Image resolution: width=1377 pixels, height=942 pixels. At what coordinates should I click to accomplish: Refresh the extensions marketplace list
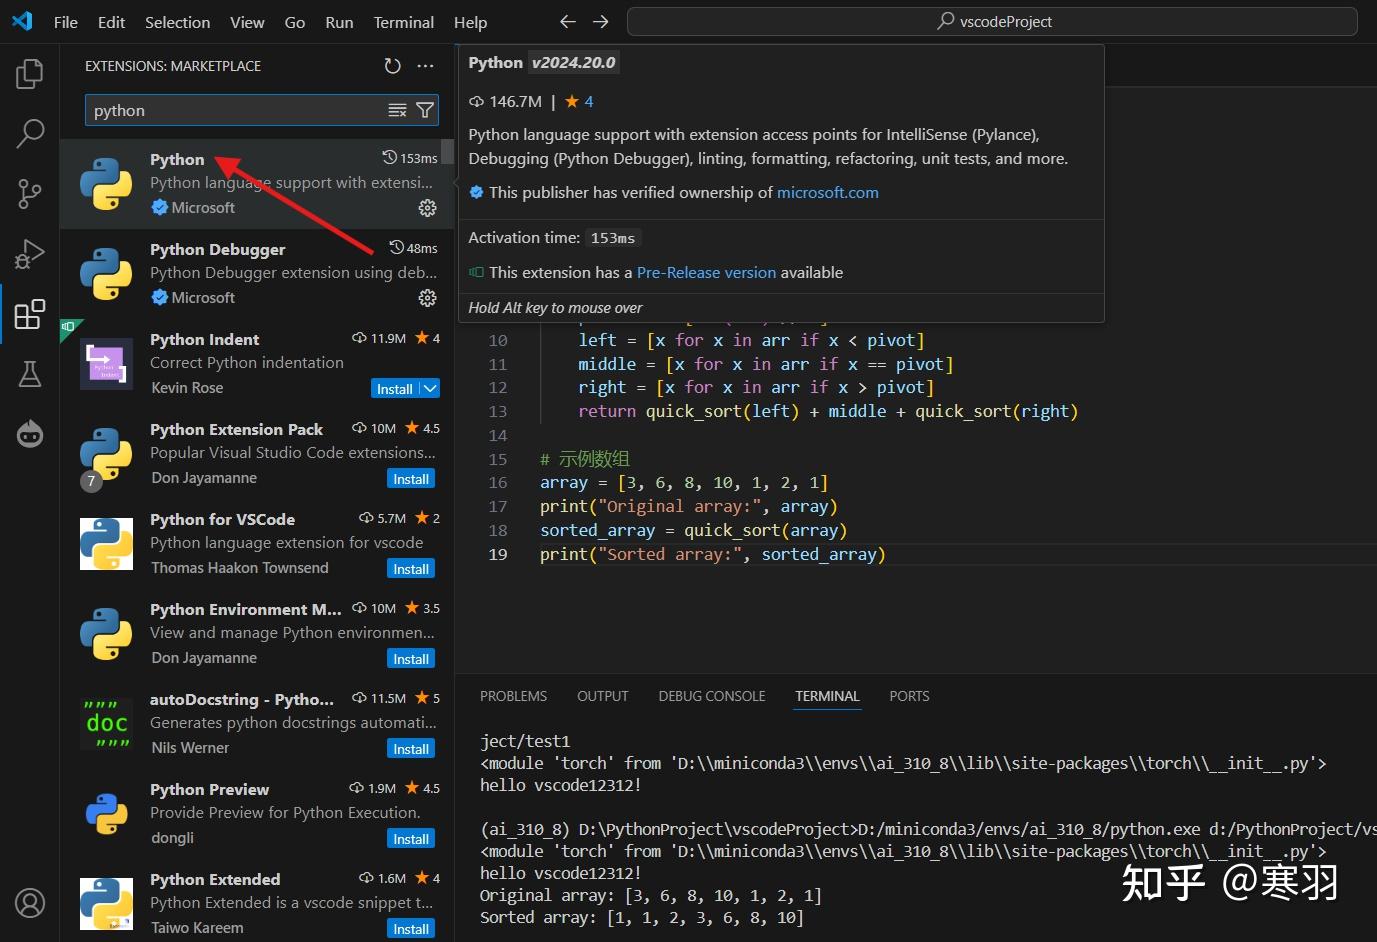tap(392, 65)
